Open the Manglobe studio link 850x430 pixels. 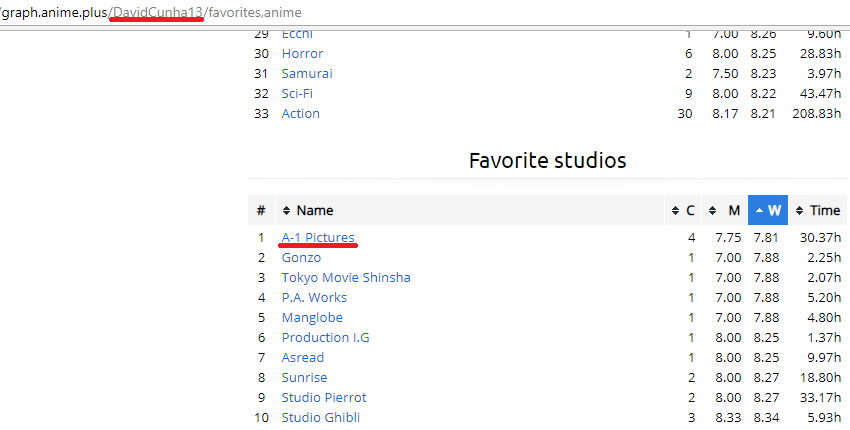click(312, 317)
